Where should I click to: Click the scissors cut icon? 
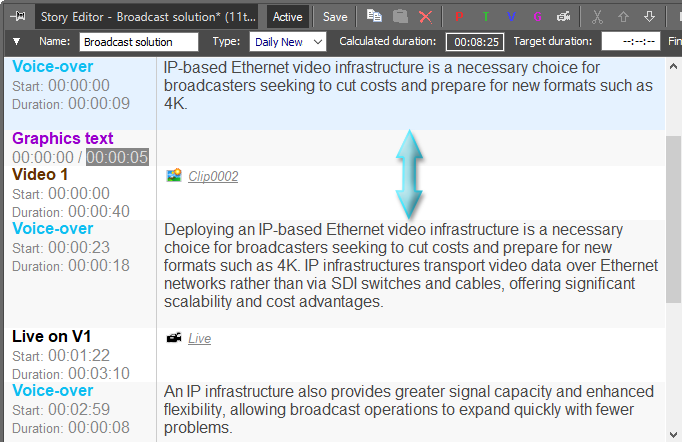pos(597,17)
